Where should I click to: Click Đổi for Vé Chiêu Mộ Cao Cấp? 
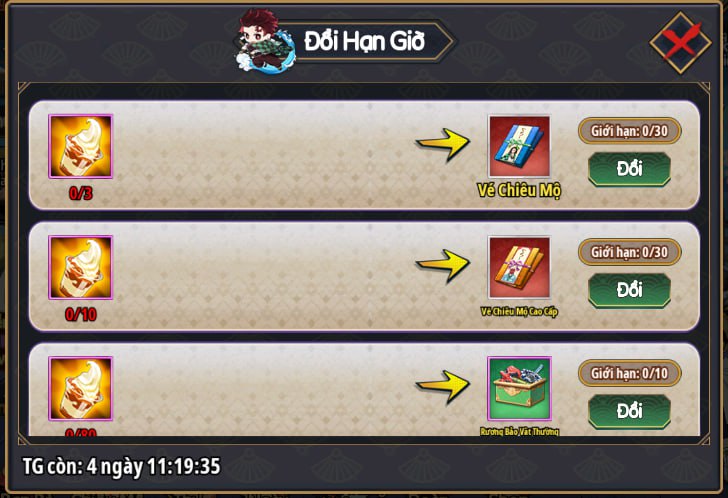pos(630,290)
